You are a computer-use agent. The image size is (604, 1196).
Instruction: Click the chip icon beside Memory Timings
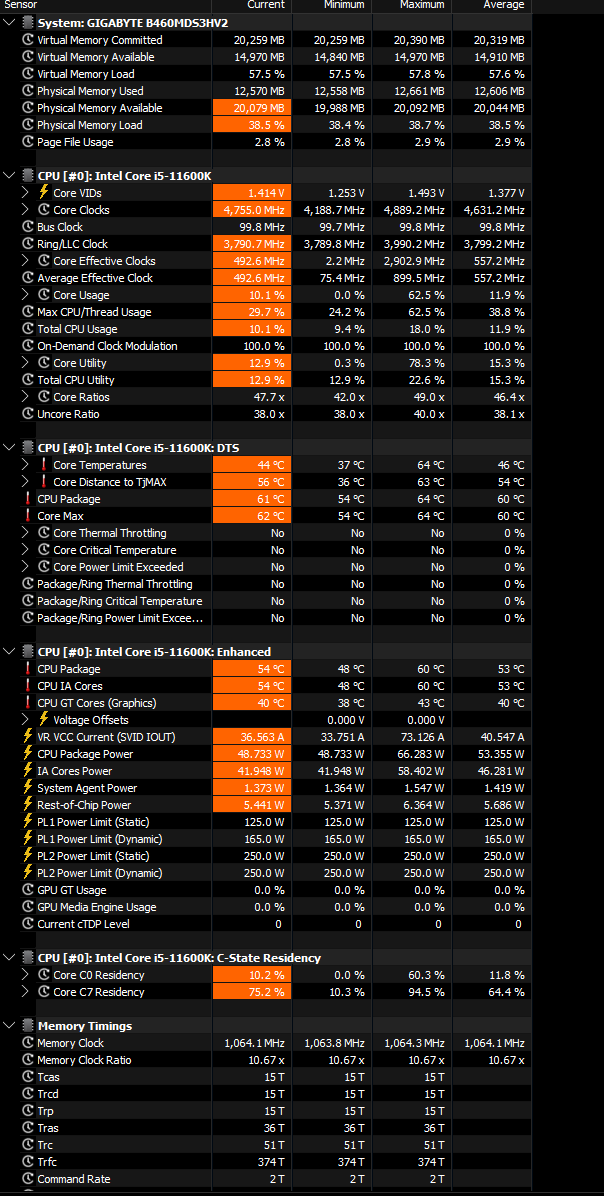27,1026
